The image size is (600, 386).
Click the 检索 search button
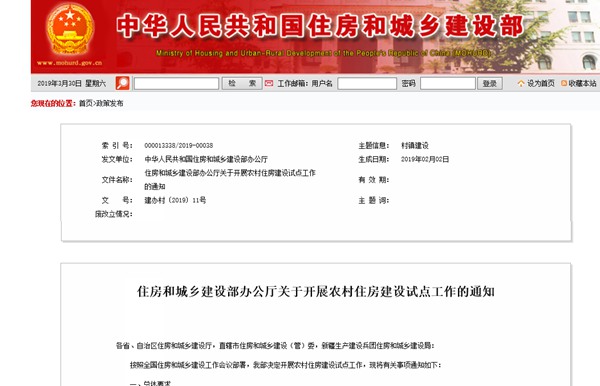coord(242,83)
